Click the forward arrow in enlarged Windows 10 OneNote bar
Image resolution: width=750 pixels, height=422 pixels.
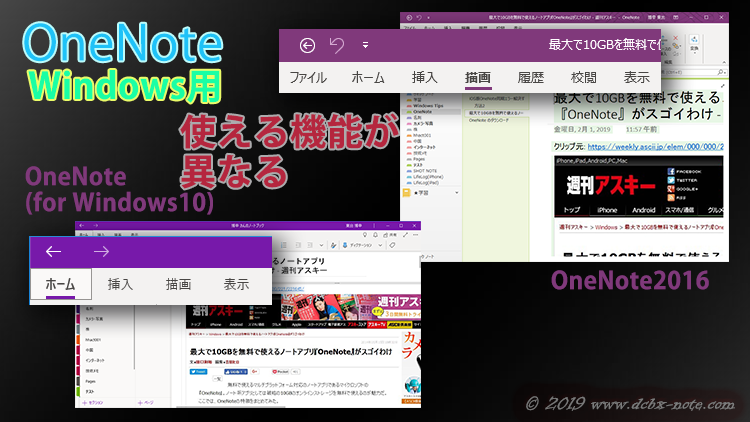pos(101,252)
